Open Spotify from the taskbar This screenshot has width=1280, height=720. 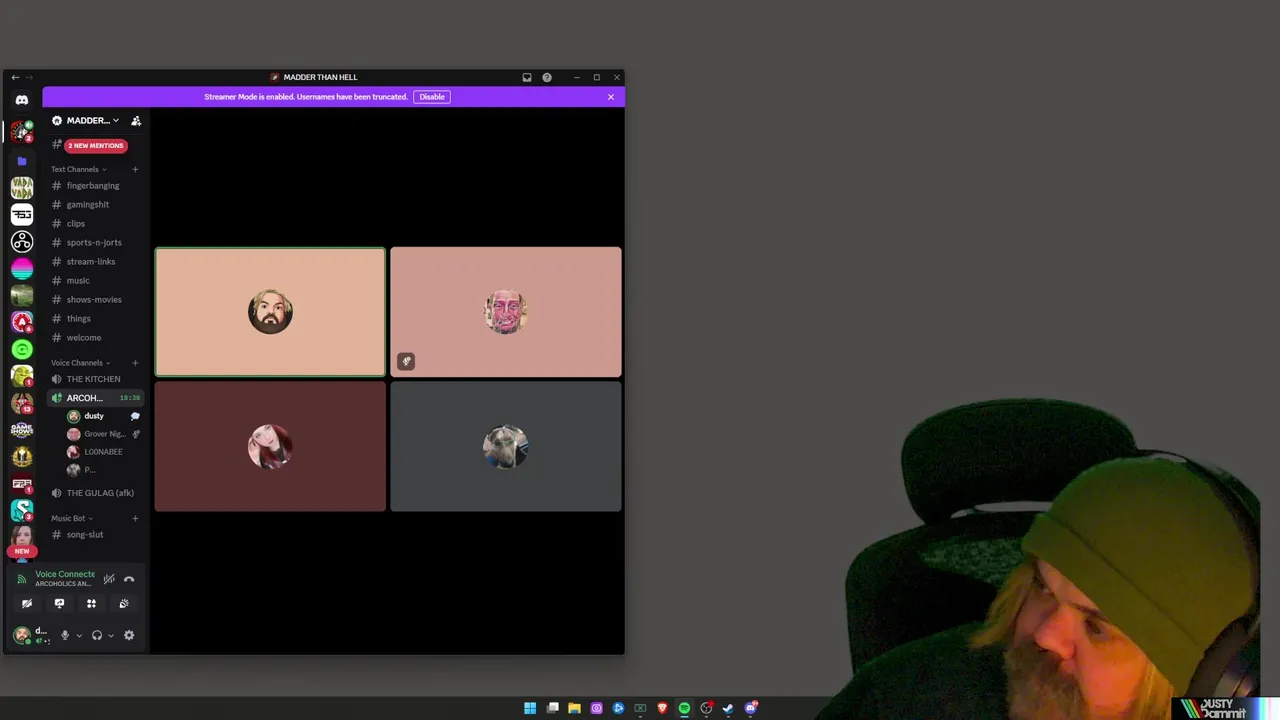click(x=684, y=708)
